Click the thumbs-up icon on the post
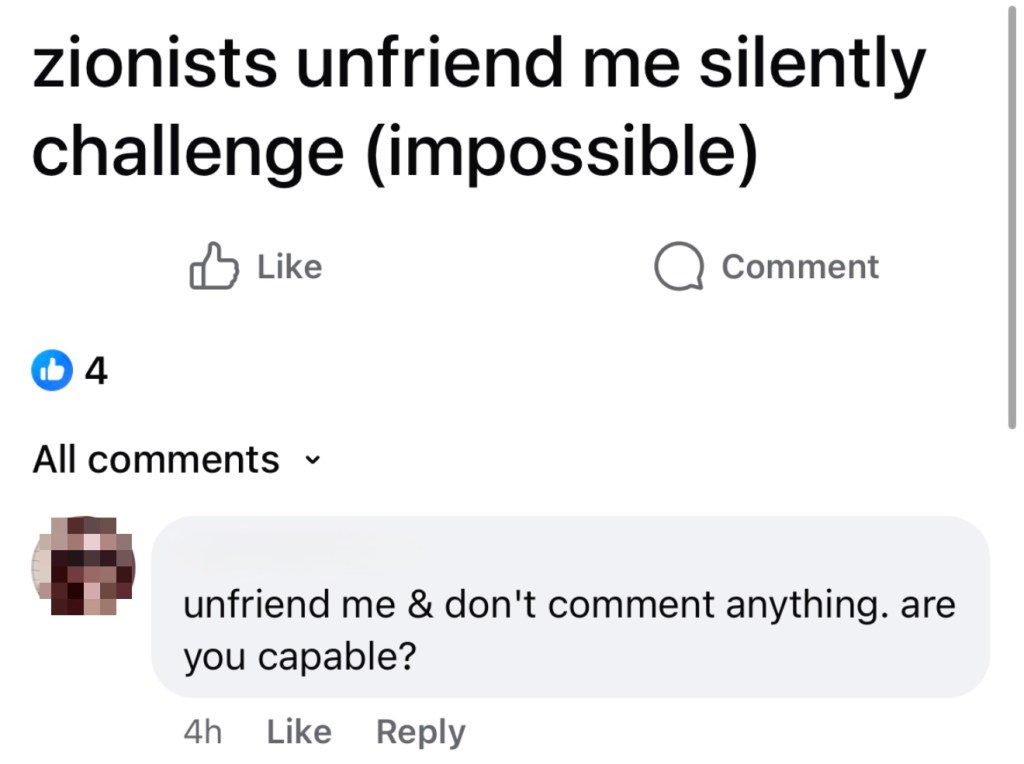The width and height of the screenshot is (1024, 764). click(x=213, y=266)
